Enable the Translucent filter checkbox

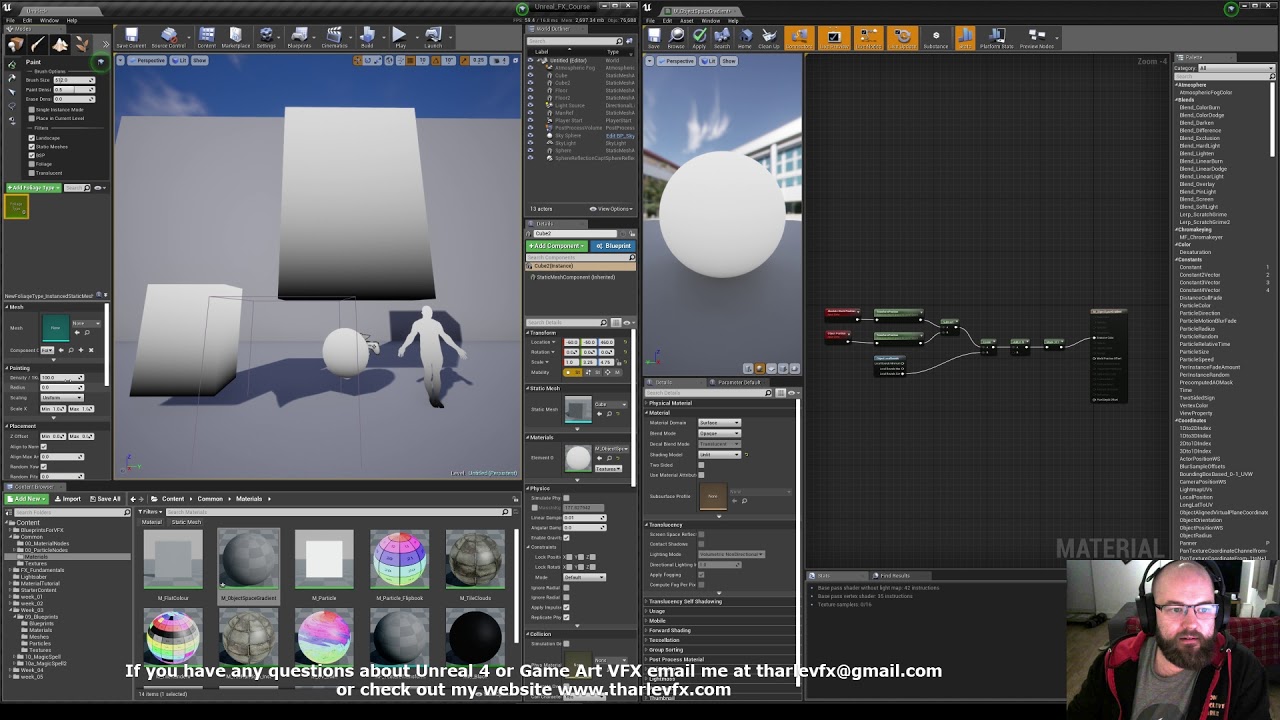[32, 173]
